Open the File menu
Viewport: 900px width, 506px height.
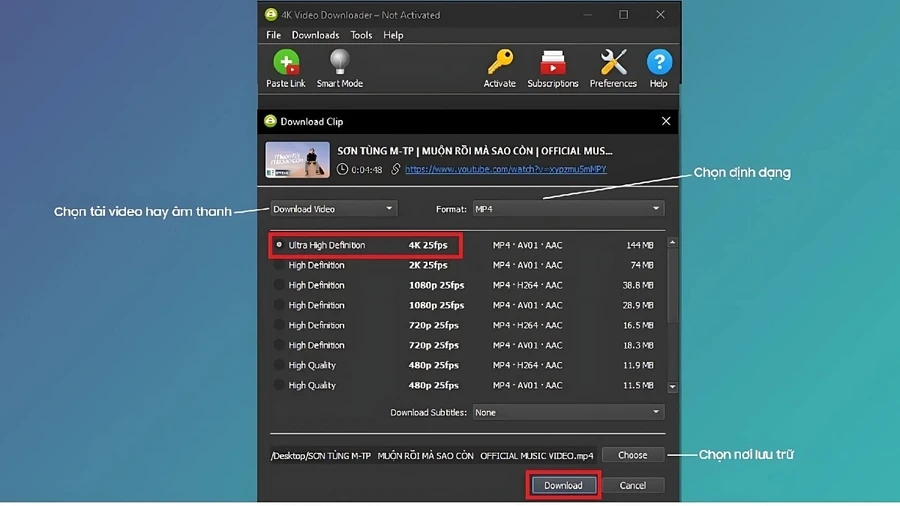point(273,35)
